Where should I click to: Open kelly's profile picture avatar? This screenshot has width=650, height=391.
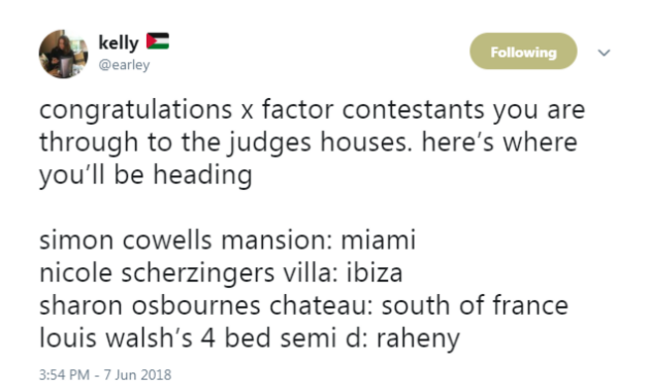click(x=63, y=54)
